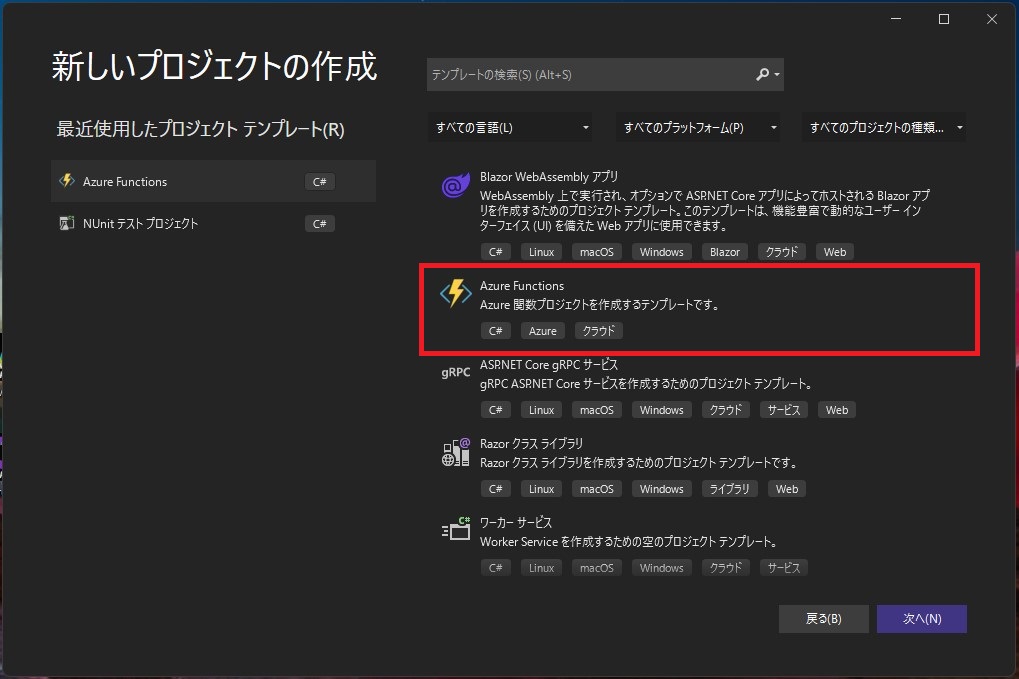Click the 戻る(B) back button
This screenshot has height=679, width=1019.
(x=823, y=619)
